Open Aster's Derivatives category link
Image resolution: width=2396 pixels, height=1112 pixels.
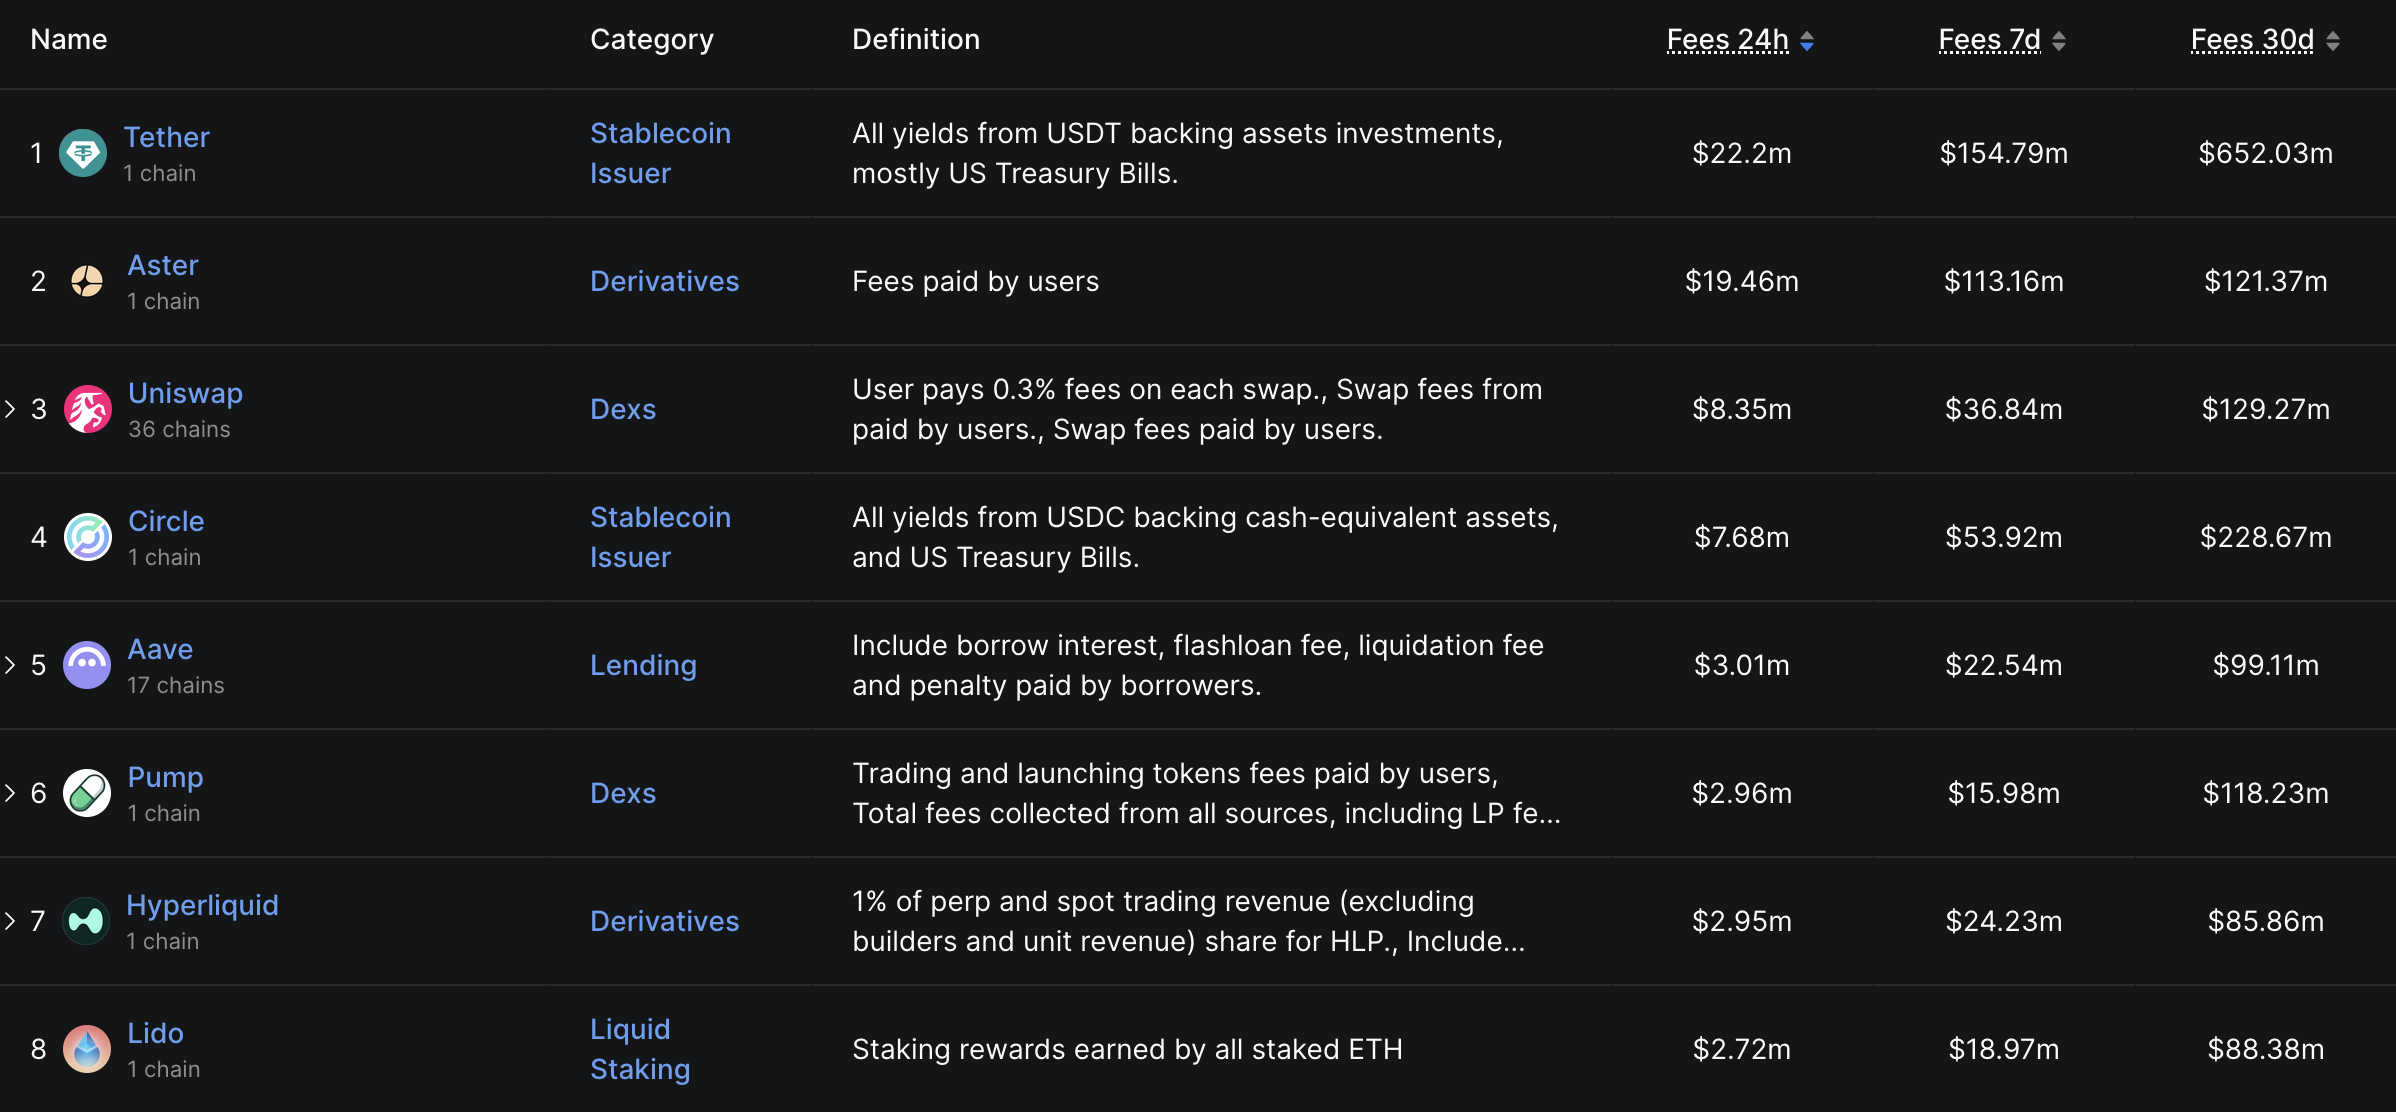click(665, 281)
